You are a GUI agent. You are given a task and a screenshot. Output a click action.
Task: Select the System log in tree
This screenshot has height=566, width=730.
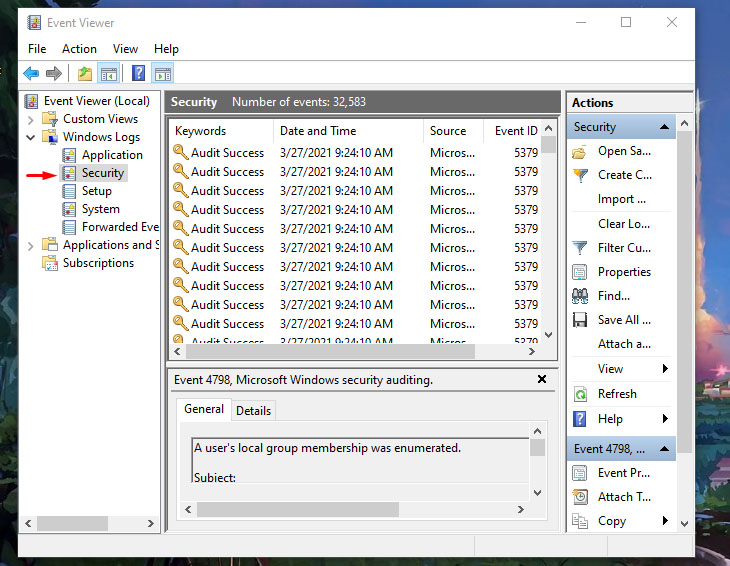(x=100, y=209)
